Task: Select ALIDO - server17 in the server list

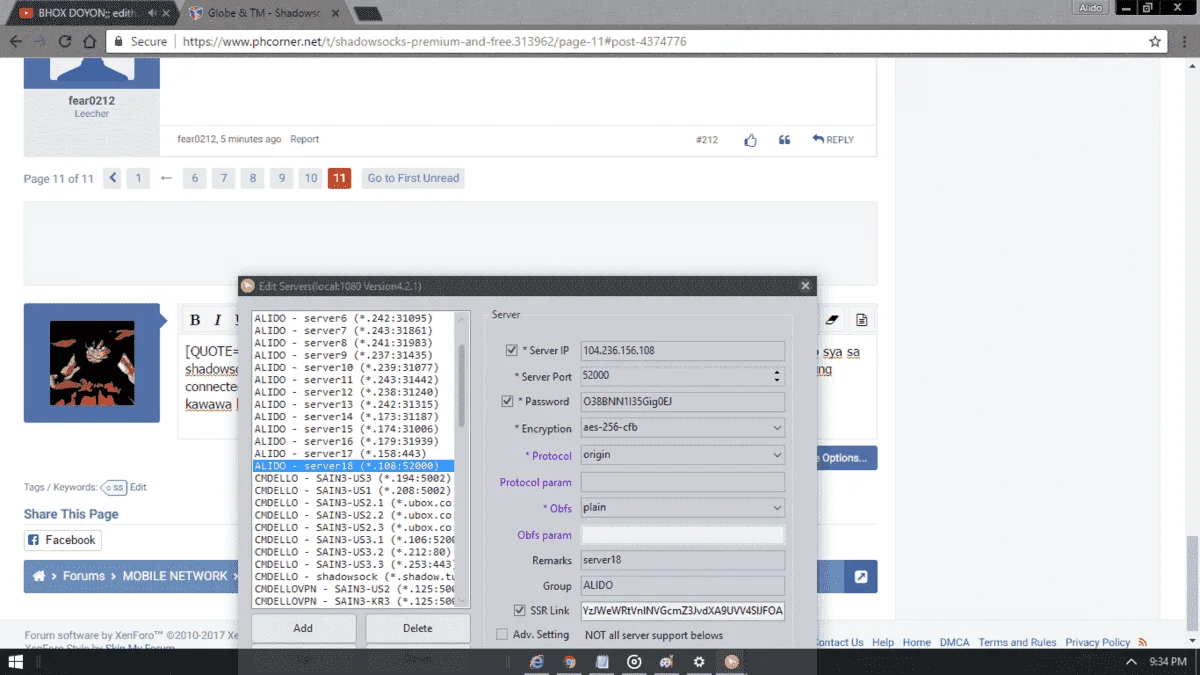Action: (x=353, y=454)
